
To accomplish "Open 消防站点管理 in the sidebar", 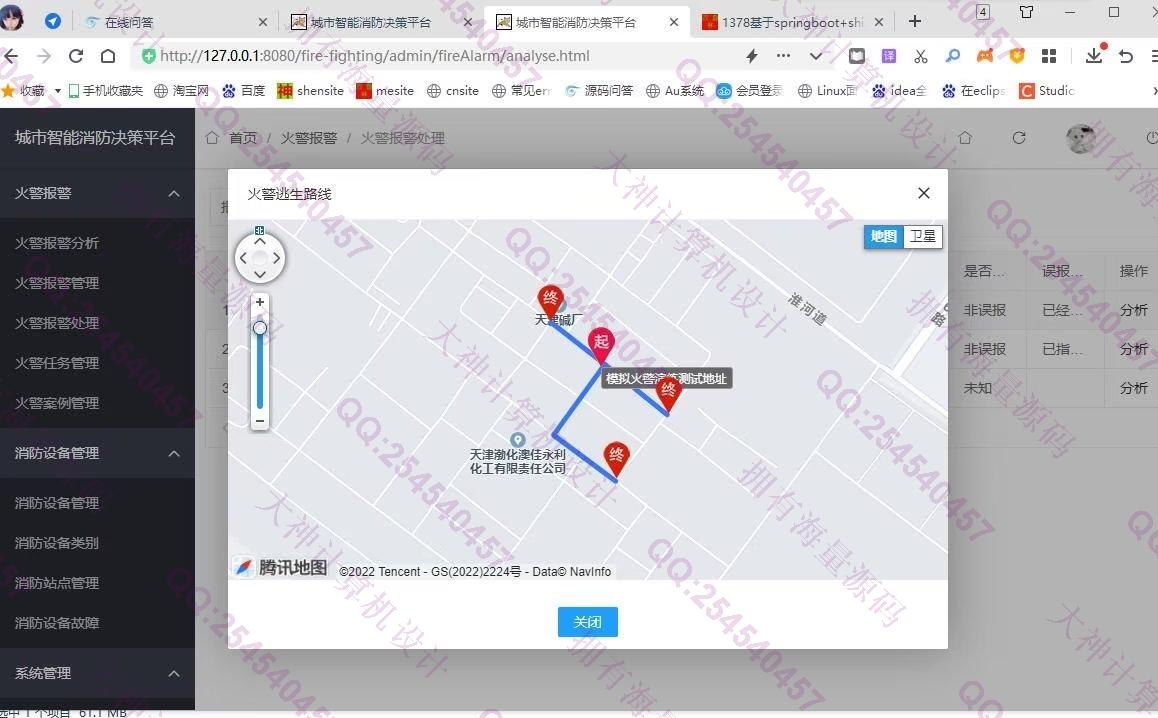I will (x=57, y=583).
